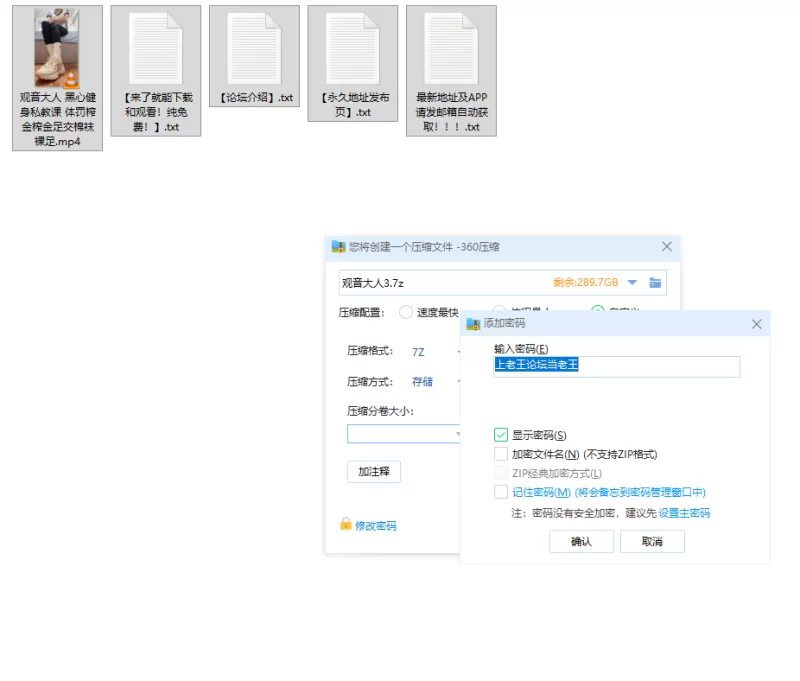Click the 压缩配置 label
800x681 pixels.
click(x=361, y=313)
